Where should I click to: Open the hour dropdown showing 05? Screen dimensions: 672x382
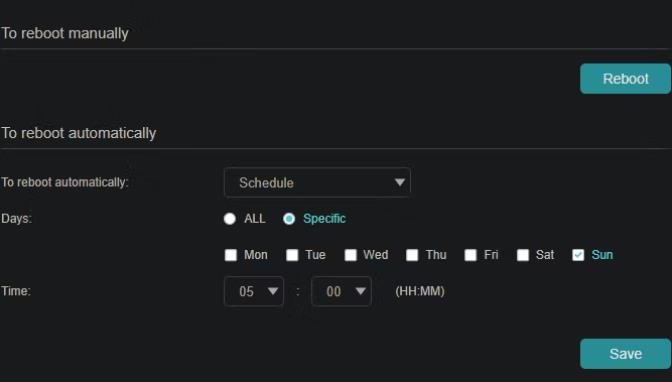pos(254,292)
